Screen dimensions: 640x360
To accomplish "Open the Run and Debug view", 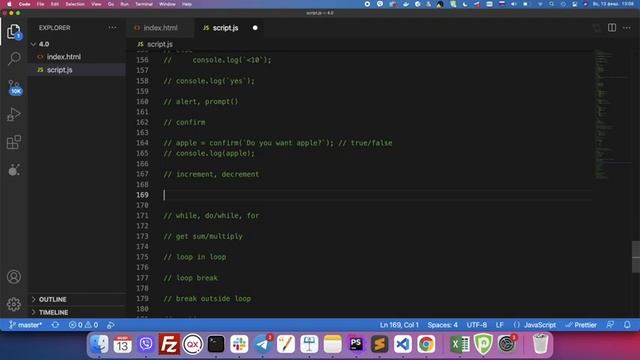I will 14,115.
